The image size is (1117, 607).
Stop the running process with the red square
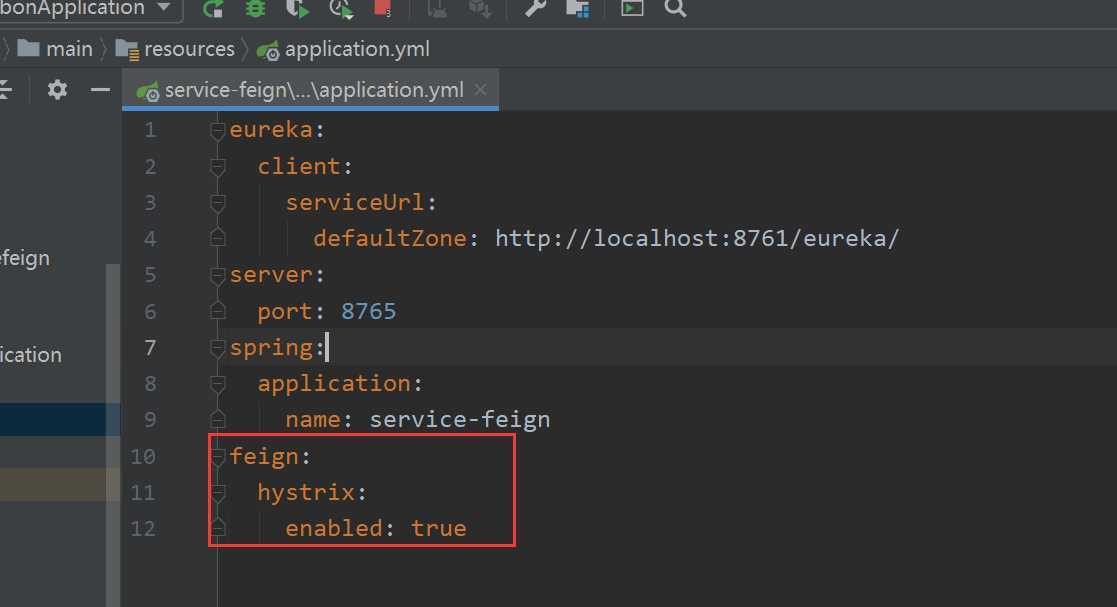pos(383,8)
